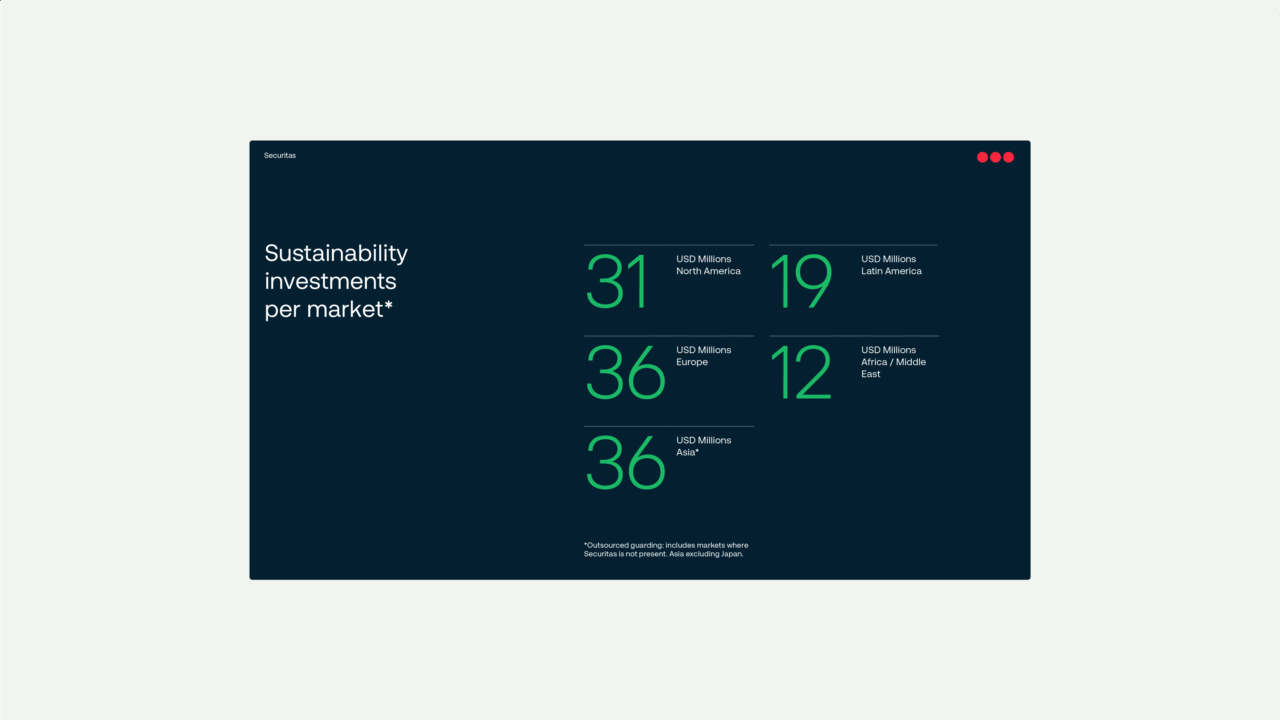Select the 'Sustainability investments per market' heading
Image resolution: width=1280 pixels, height=720 pixels.
tap(336, 281)
